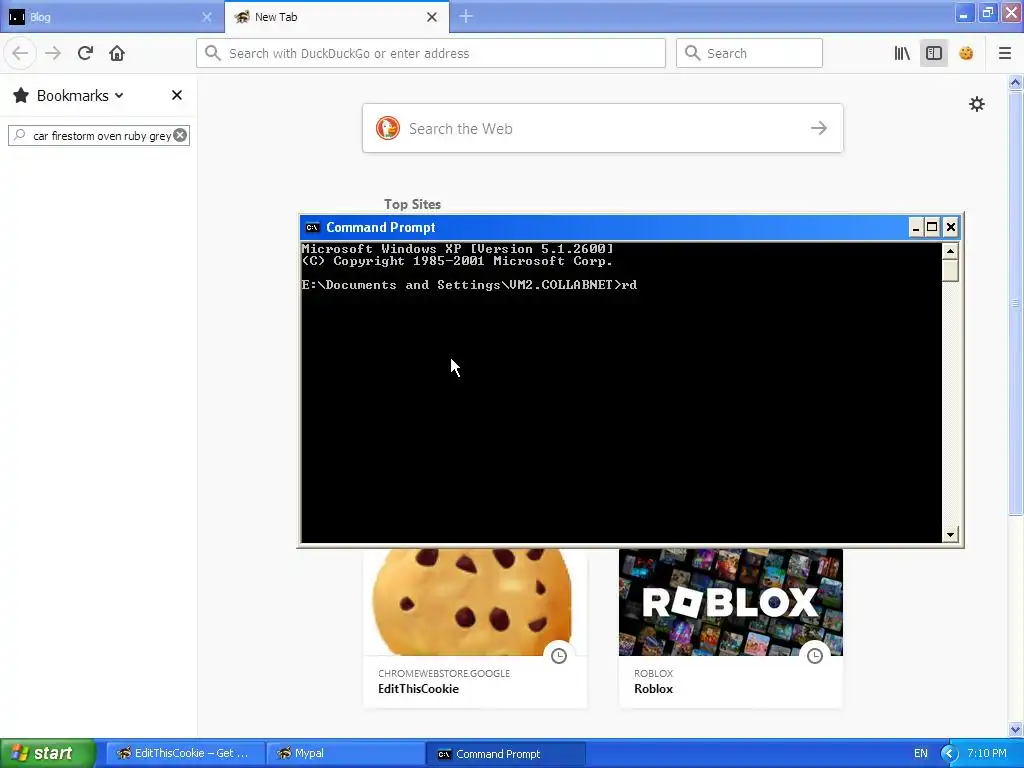
Task: Click the Command Prompt scrollbar thumb
Action: (950, 270)
